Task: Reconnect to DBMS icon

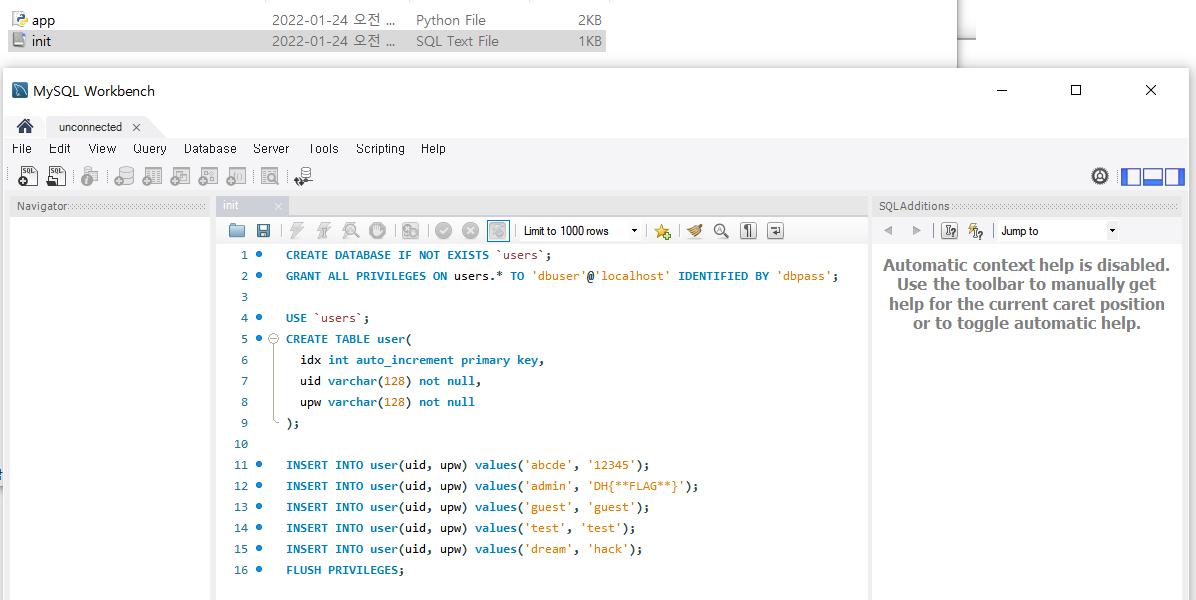Action: (x=304, y=176)
